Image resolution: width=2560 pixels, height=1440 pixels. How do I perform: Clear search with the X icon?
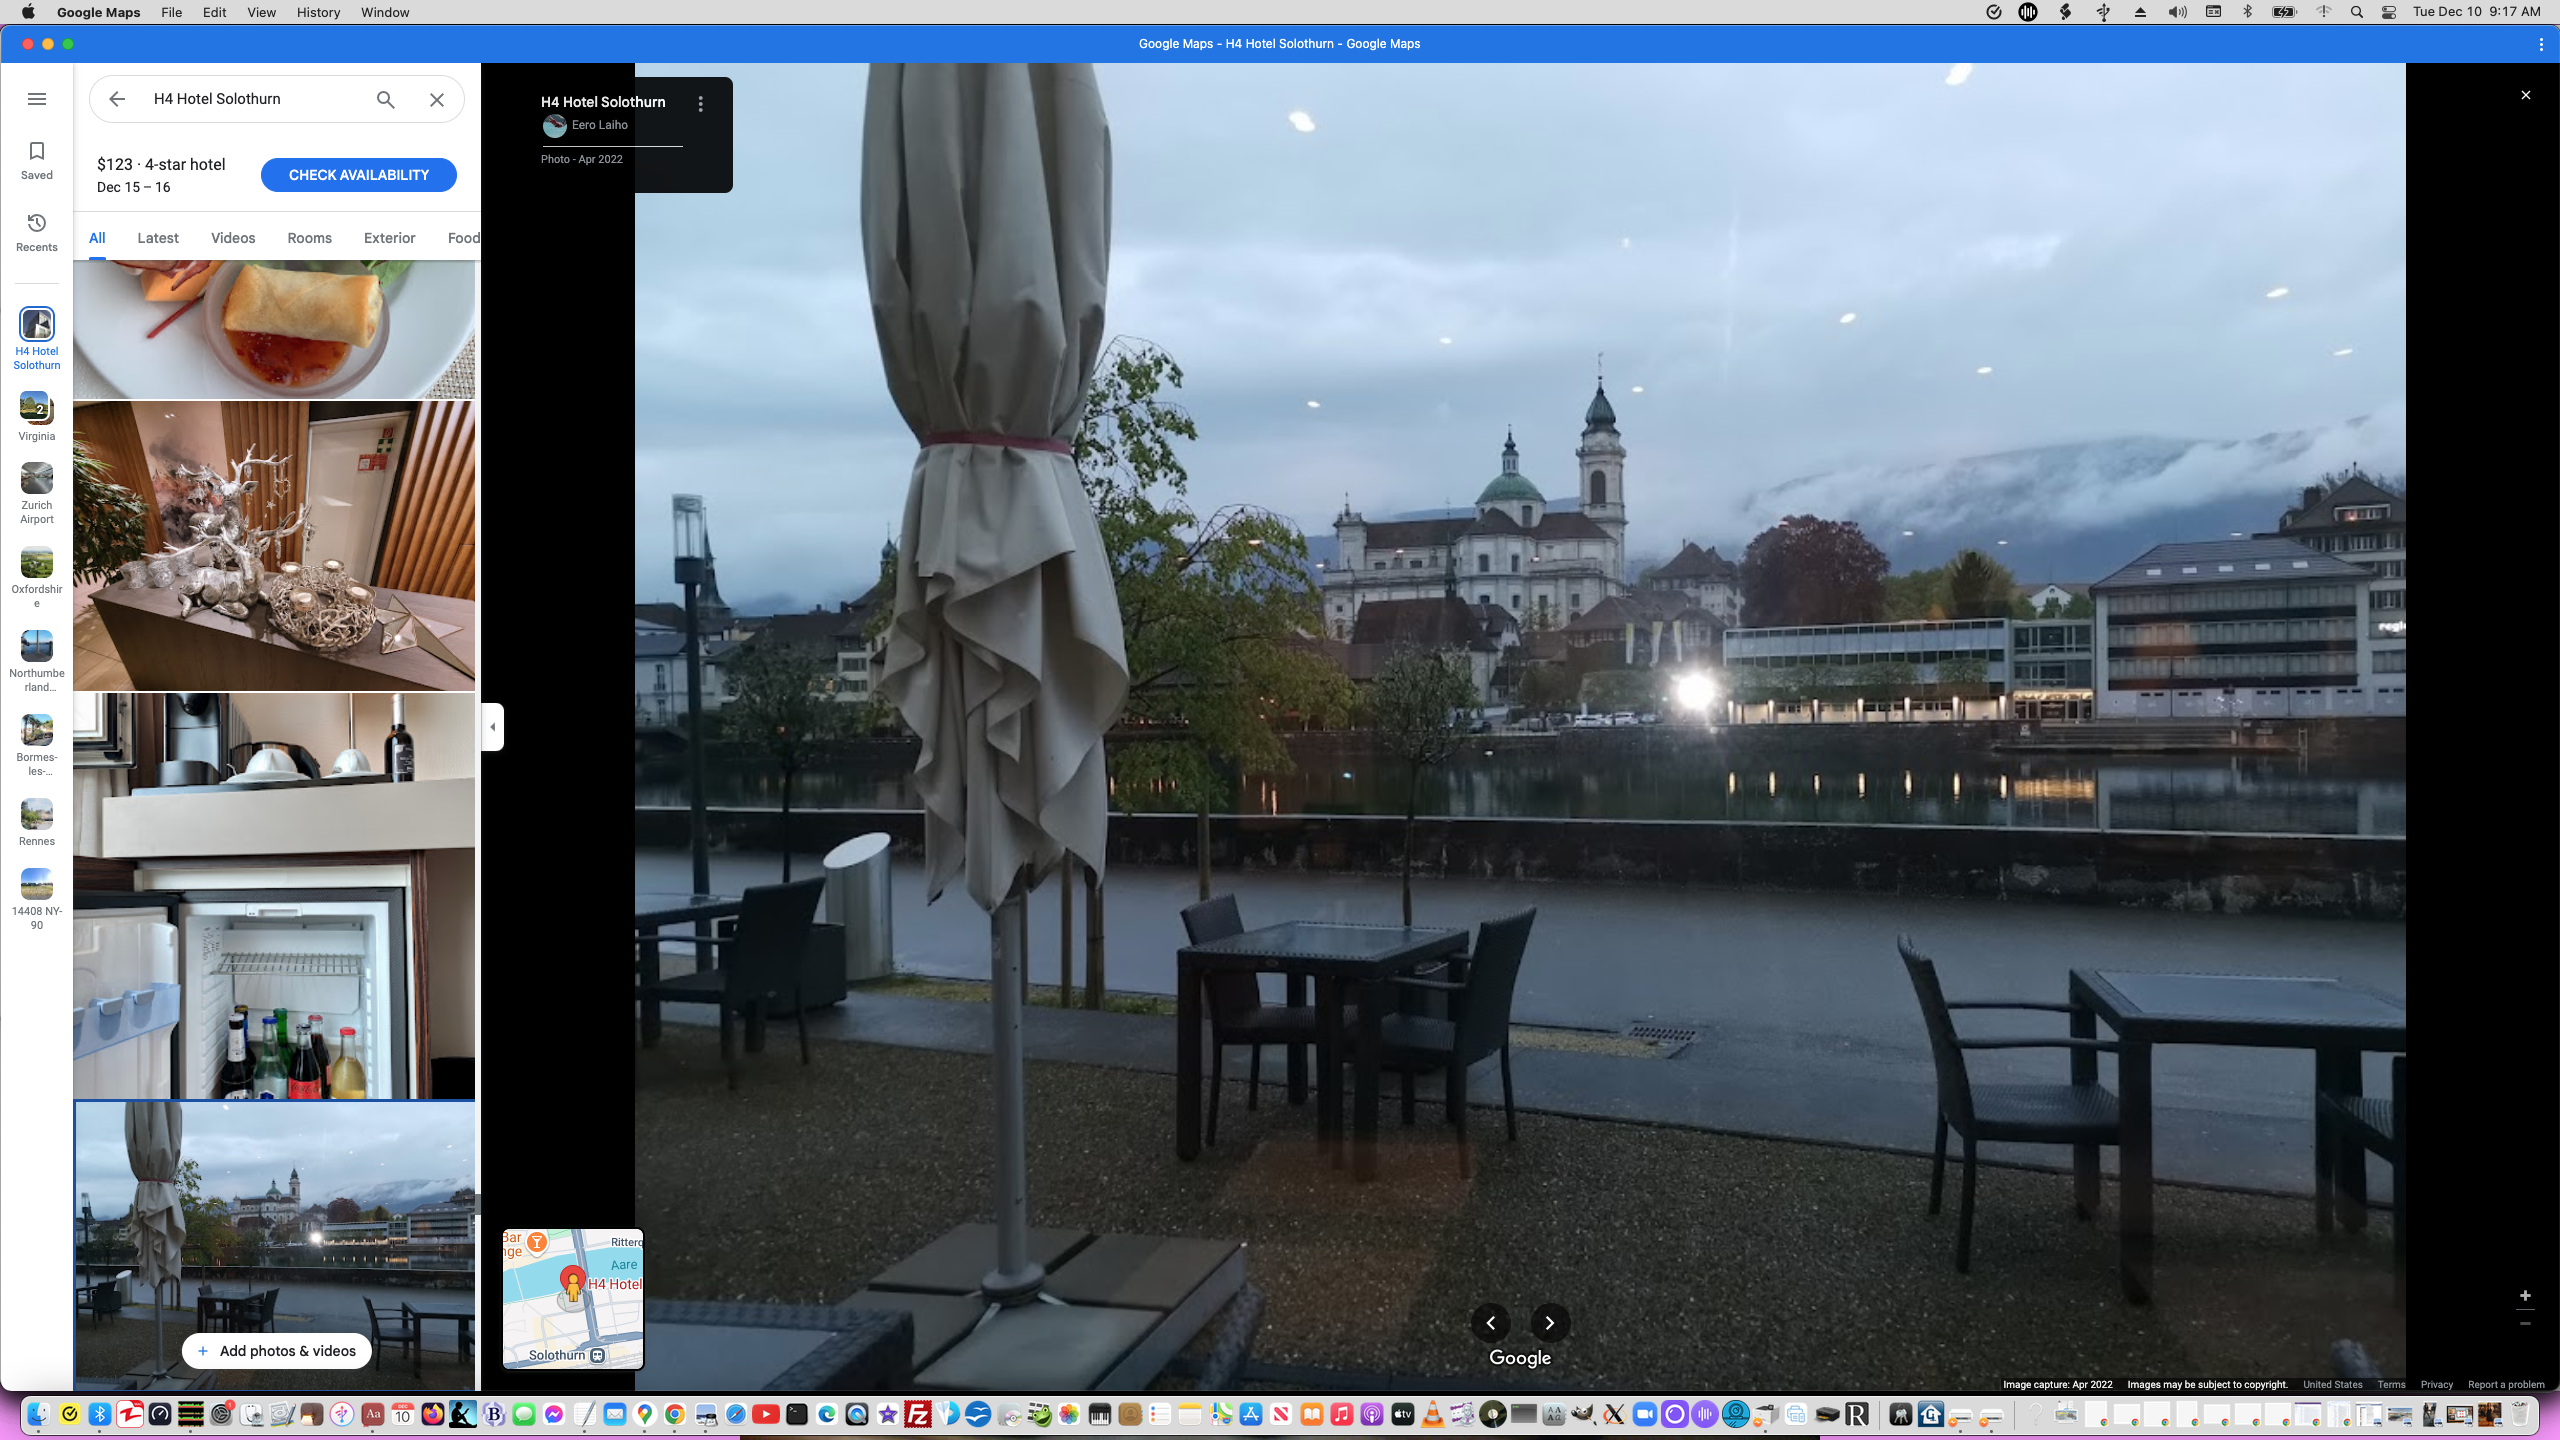click(x=437, y=99)
